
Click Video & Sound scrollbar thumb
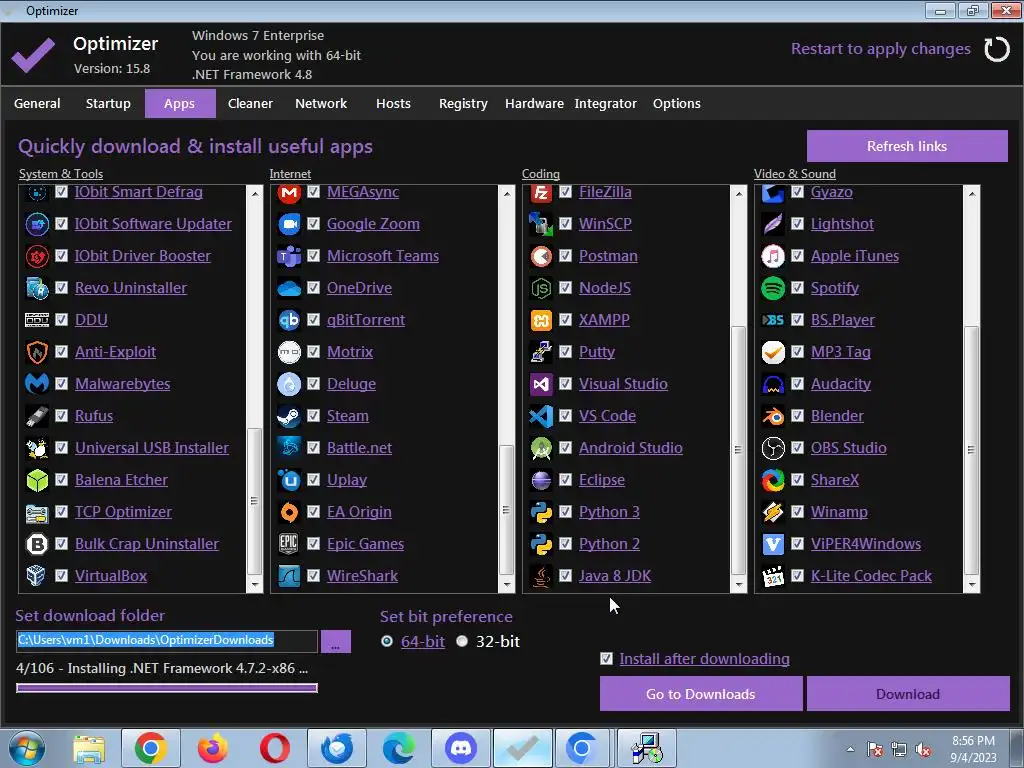pos(971,451)
